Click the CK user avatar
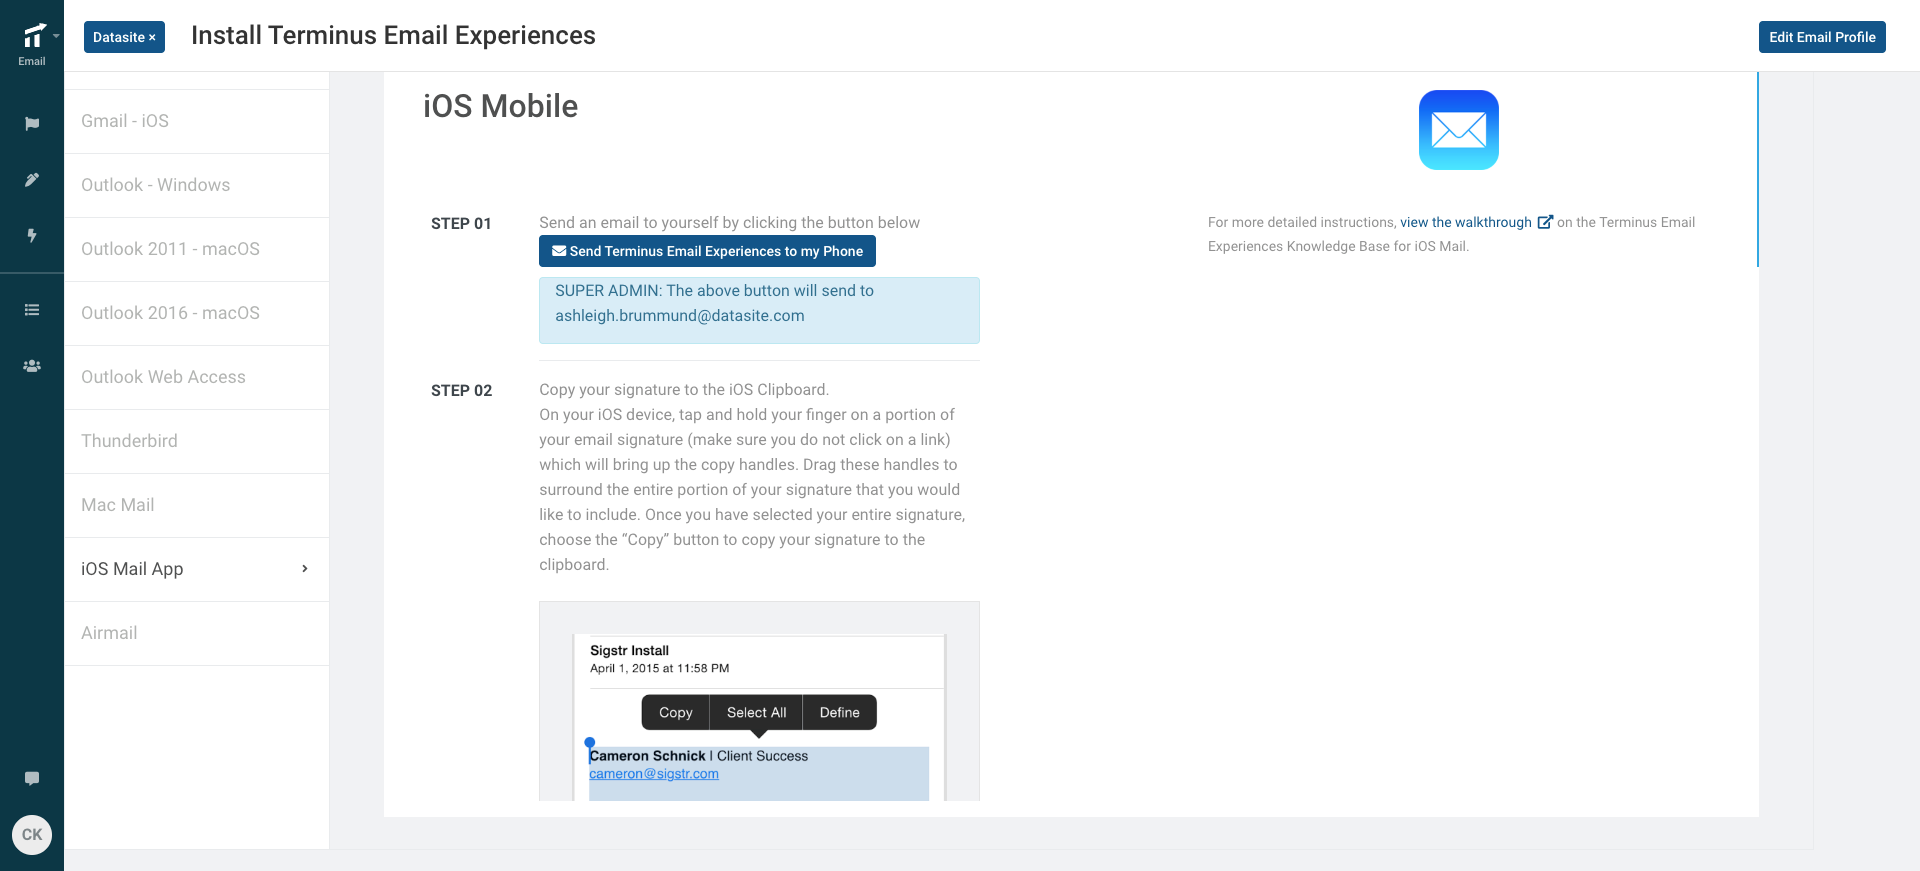The width and height of the screenshot is (1920, 871). point(32,835)
